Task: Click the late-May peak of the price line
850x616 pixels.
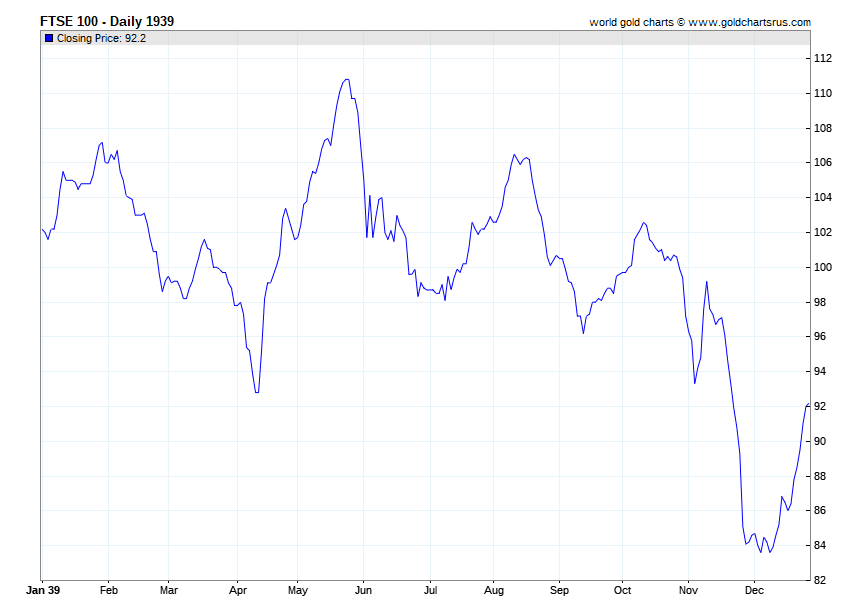Action: (347, 79)
